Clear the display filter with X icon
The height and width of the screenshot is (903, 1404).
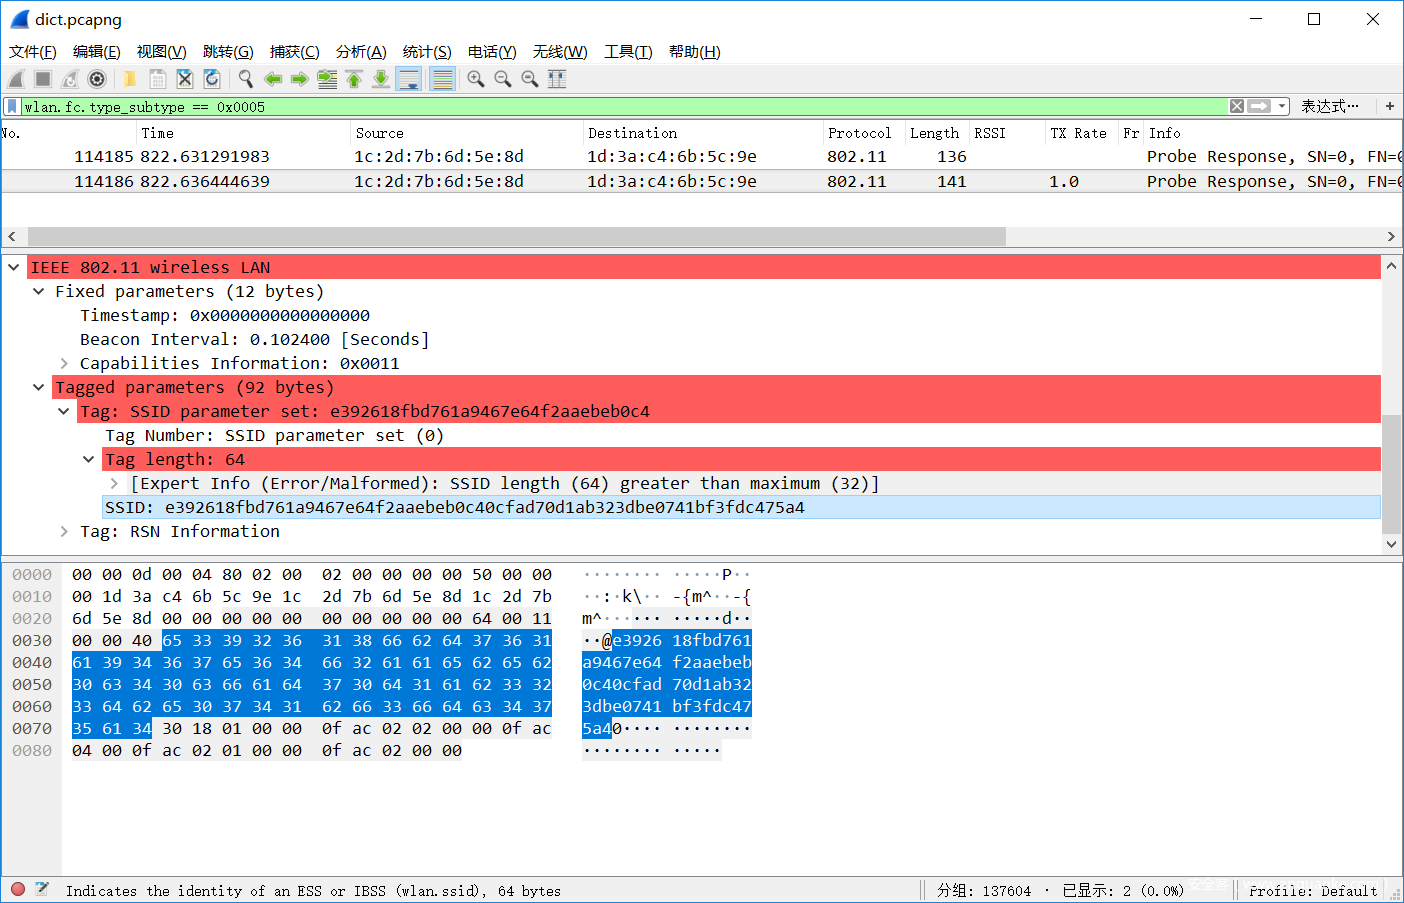[1237, 106]
